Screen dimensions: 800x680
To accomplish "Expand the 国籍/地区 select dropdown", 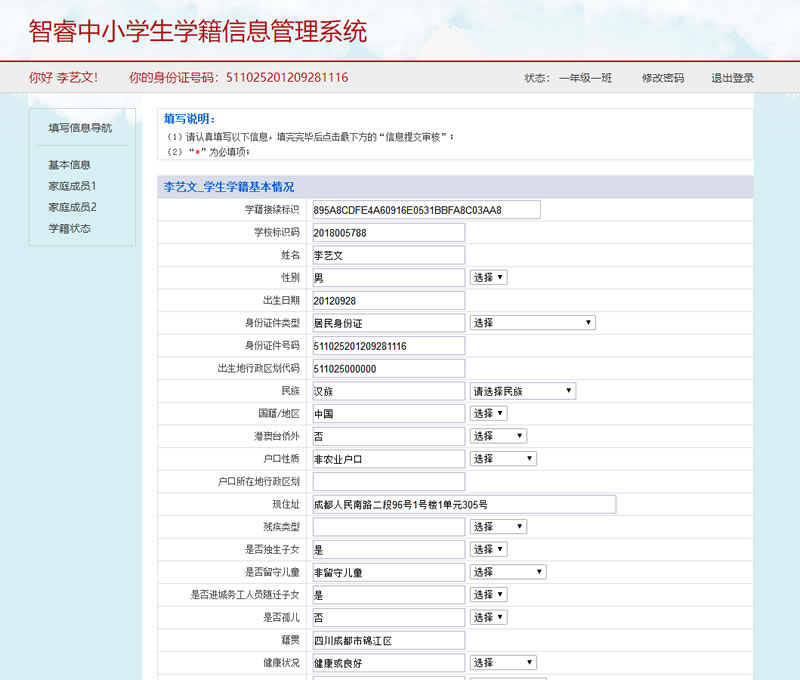I will 488,413.
